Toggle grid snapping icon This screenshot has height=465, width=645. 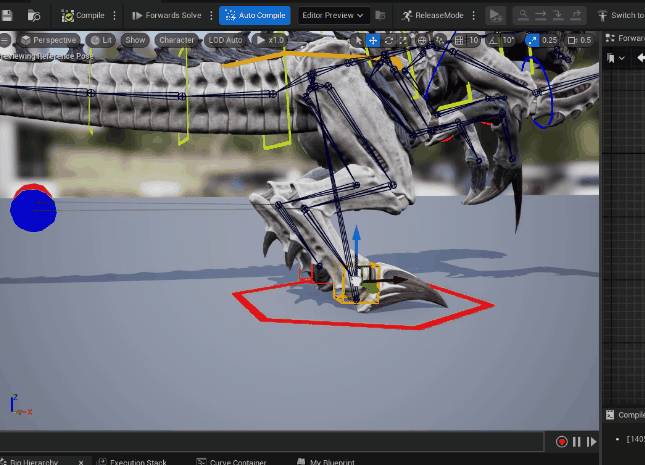tap(457, 40)
